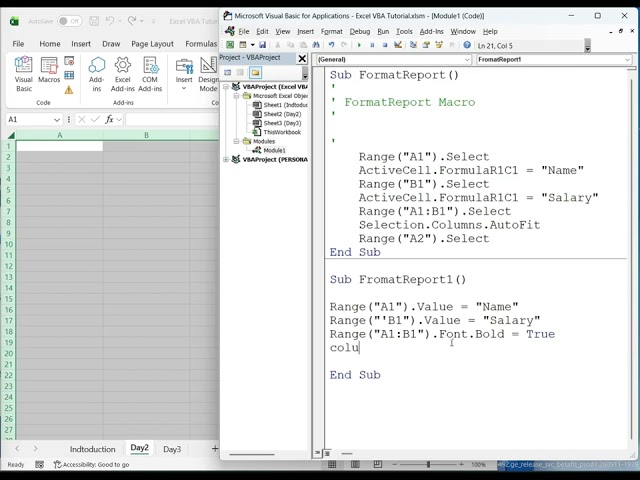The image size is (640, 480).
Task: Click the Add-ins hexagon button in ribbon
Action: [x=97, y=74]
